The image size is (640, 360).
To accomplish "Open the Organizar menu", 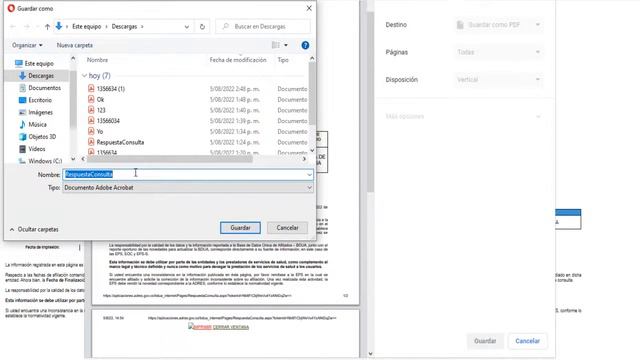I will tap(27, 45).
